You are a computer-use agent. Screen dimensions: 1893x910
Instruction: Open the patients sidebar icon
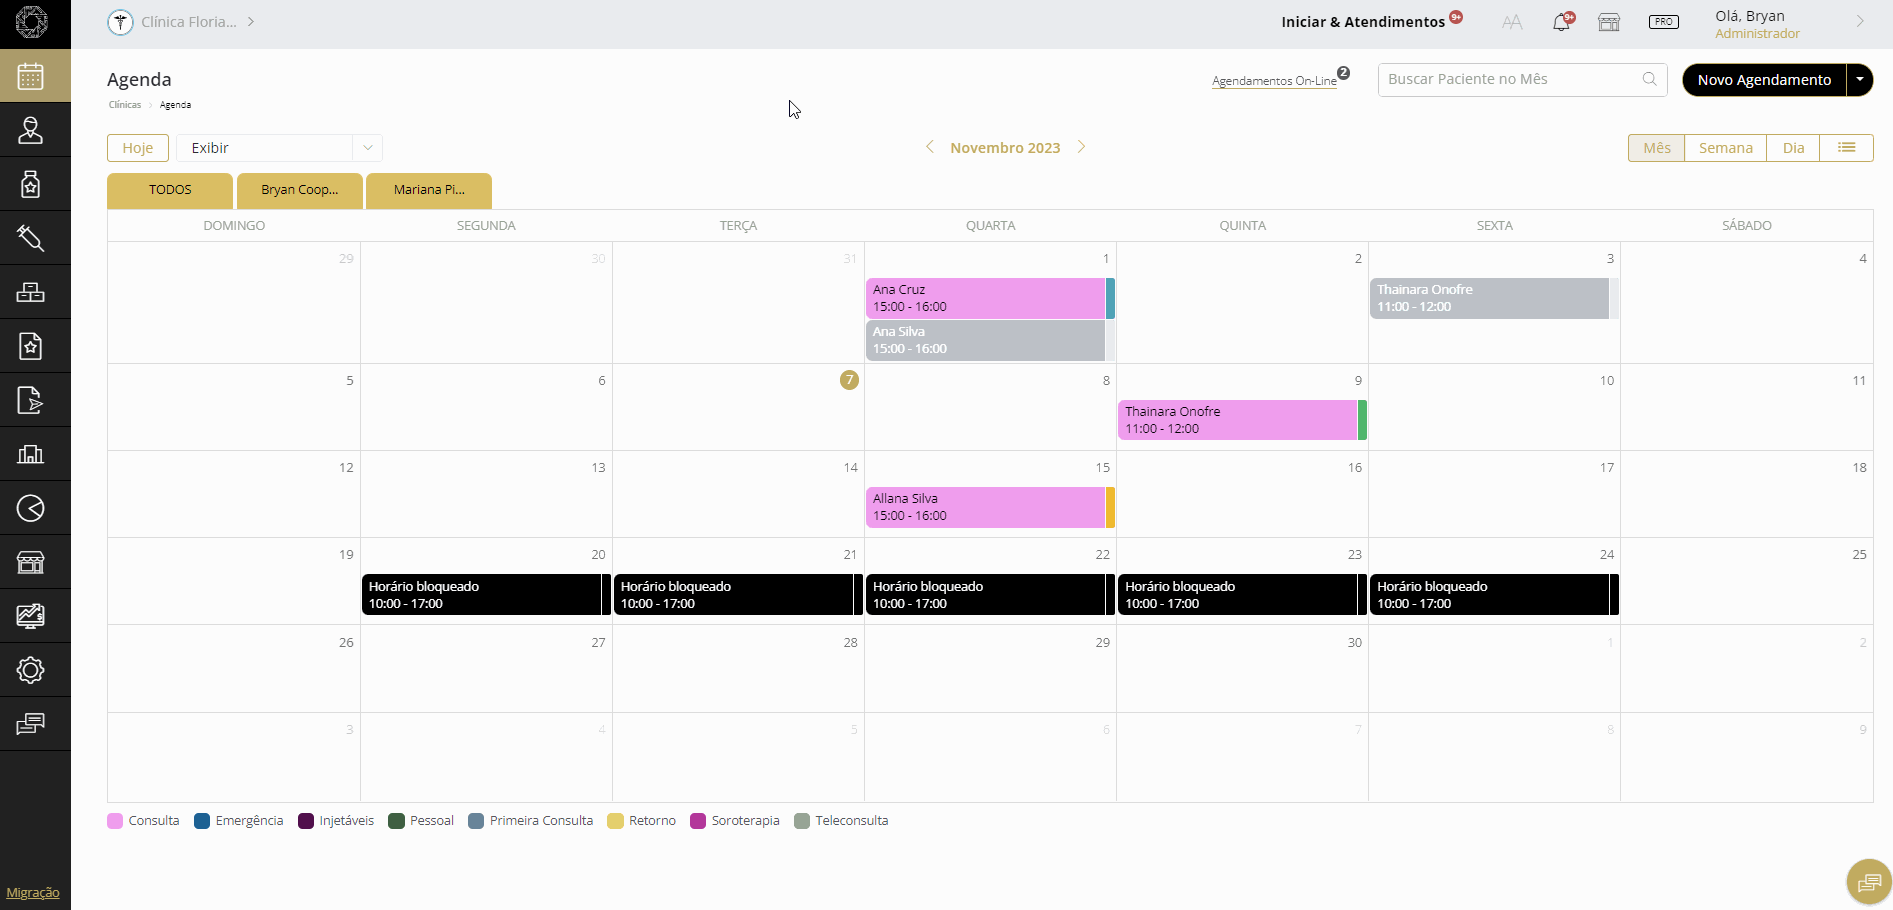tap(31, 130)
